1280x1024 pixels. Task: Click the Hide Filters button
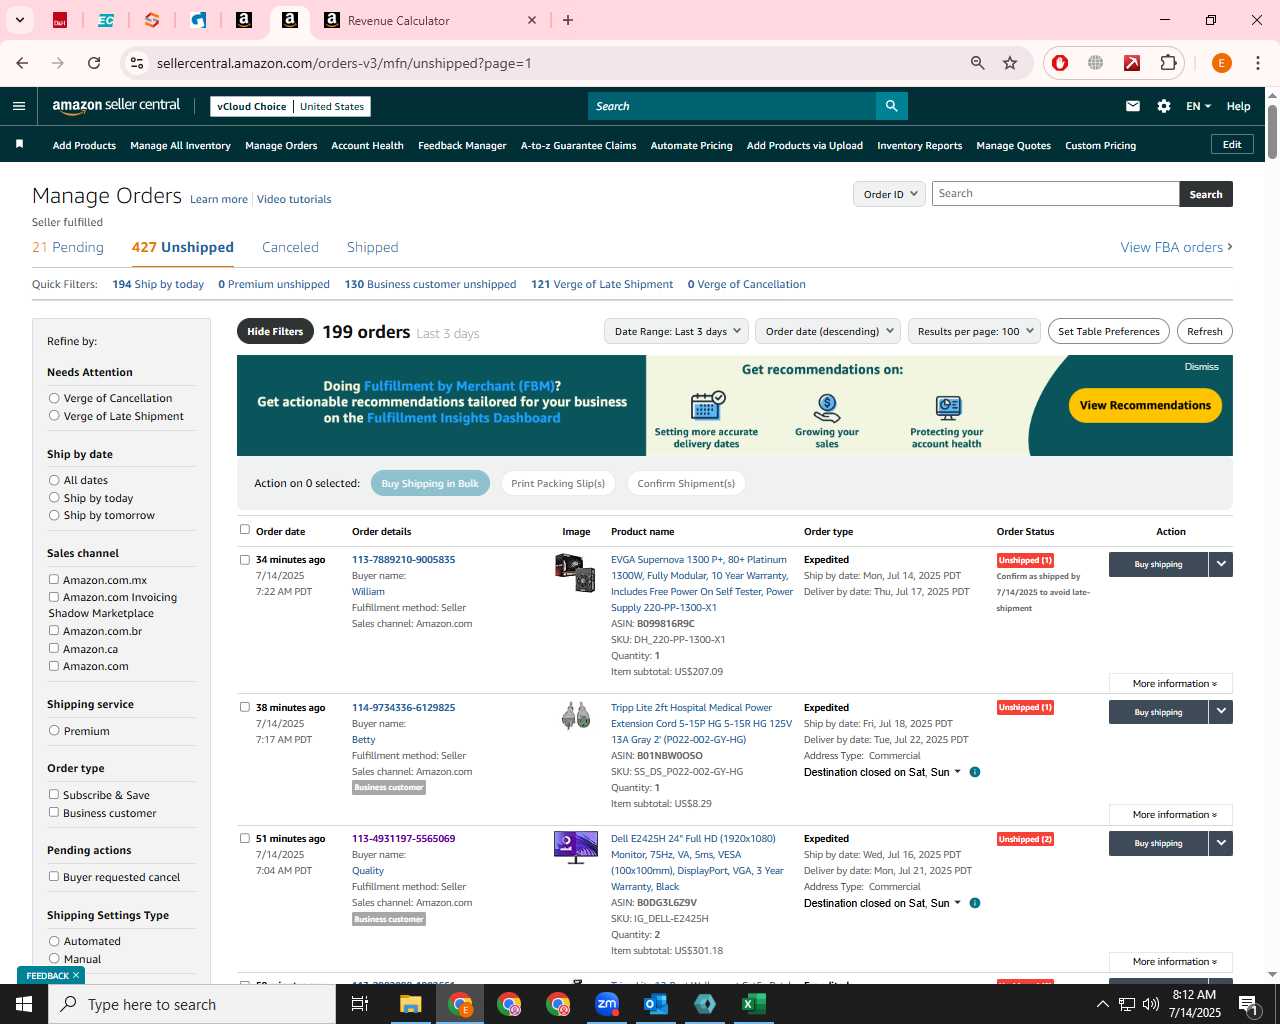click(x=275, y=331)
